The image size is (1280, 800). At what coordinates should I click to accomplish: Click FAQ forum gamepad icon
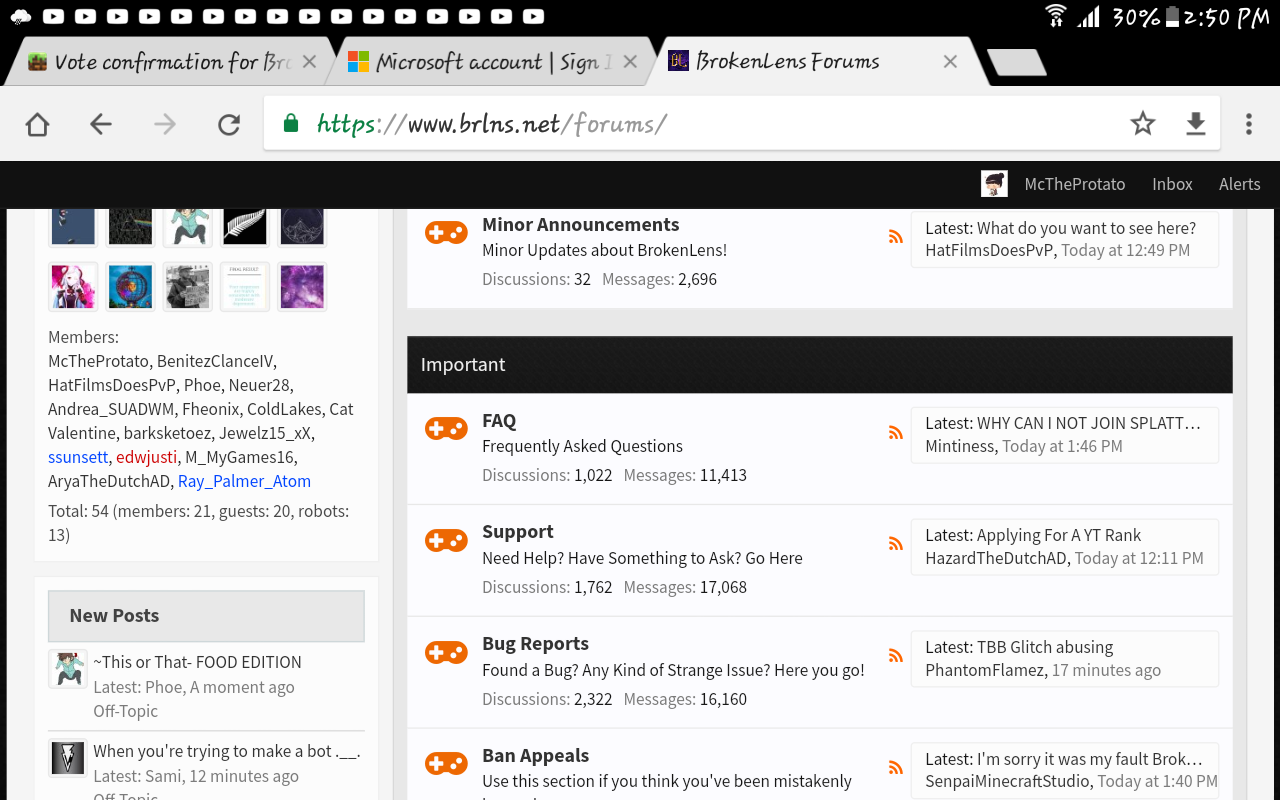tap(446, 429)
